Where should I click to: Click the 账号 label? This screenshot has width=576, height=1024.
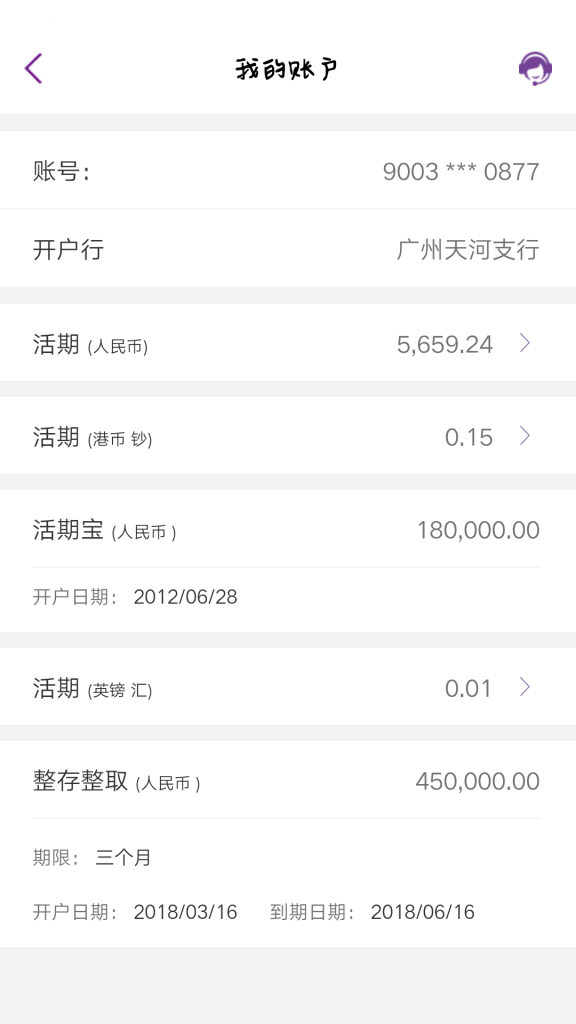61,172
